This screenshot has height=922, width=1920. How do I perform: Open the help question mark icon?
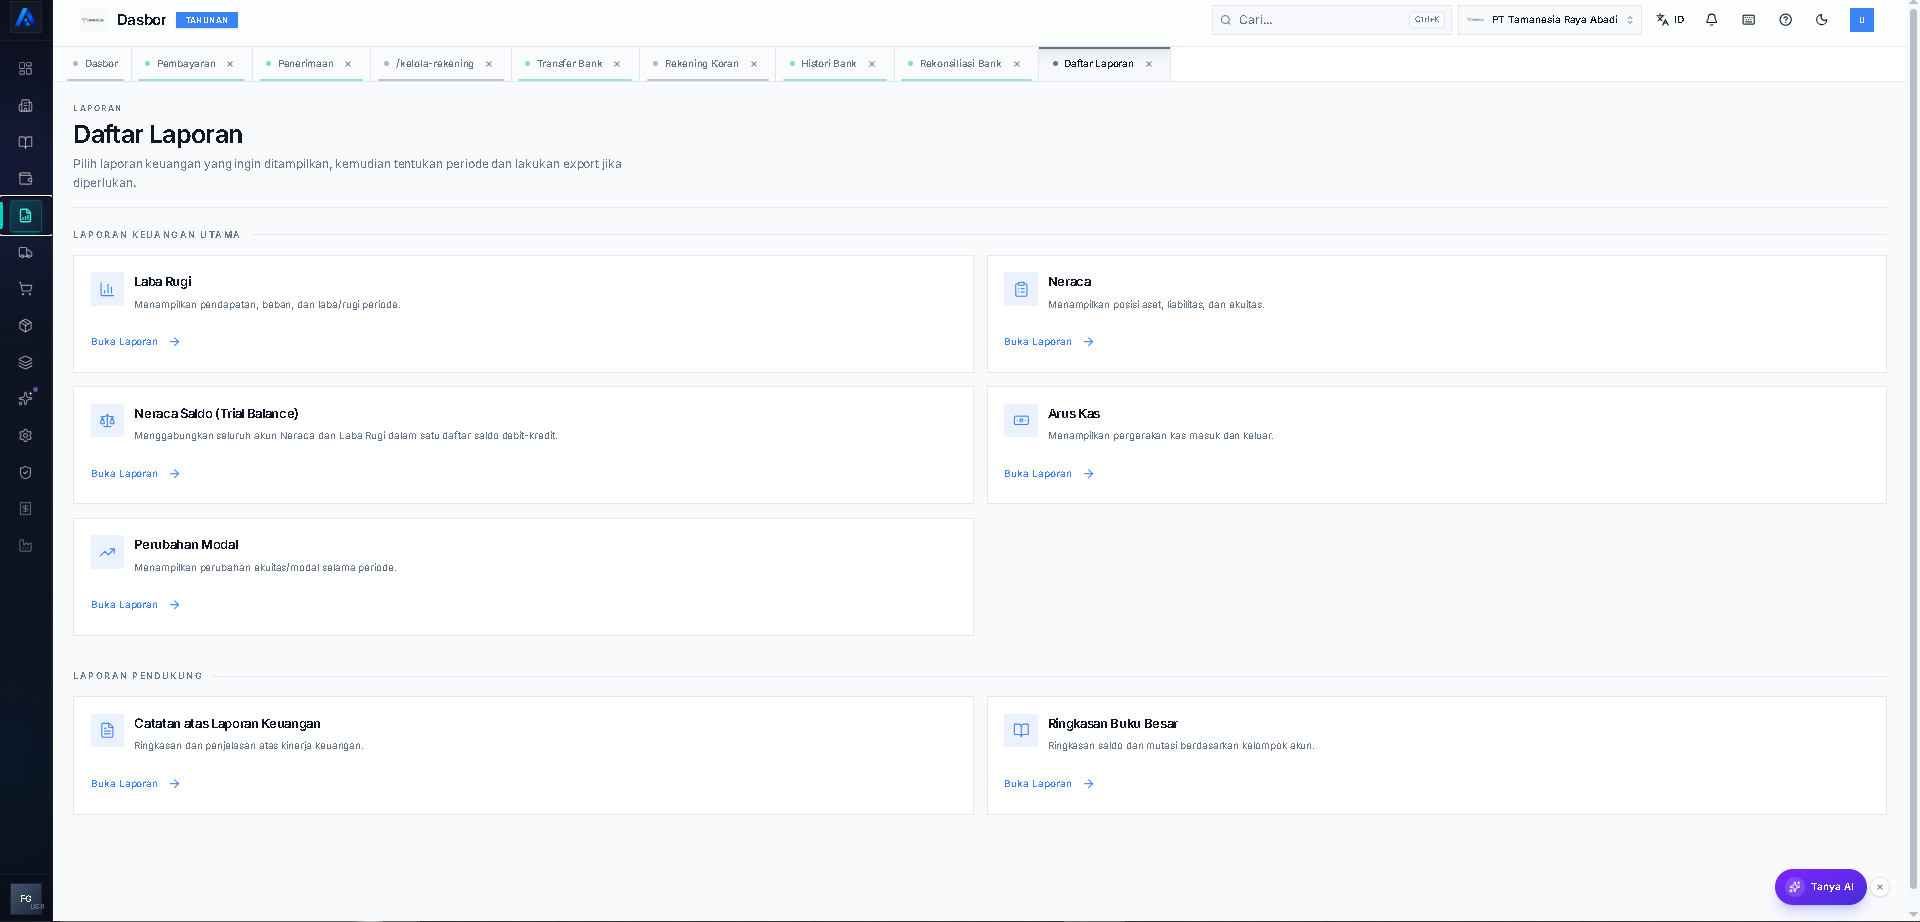point(1786,20)
